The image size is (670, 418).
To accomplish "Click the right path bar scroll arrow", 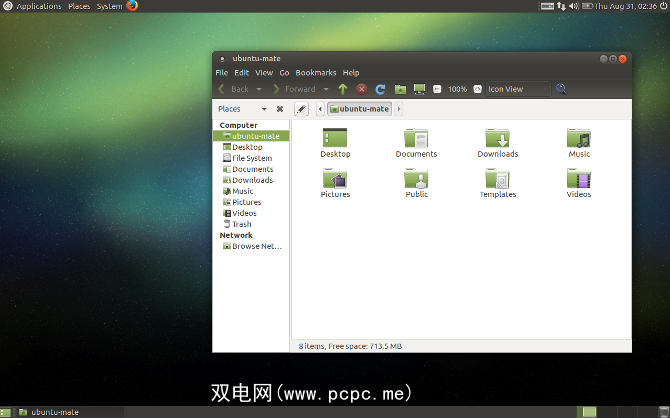I will (399, 109).
